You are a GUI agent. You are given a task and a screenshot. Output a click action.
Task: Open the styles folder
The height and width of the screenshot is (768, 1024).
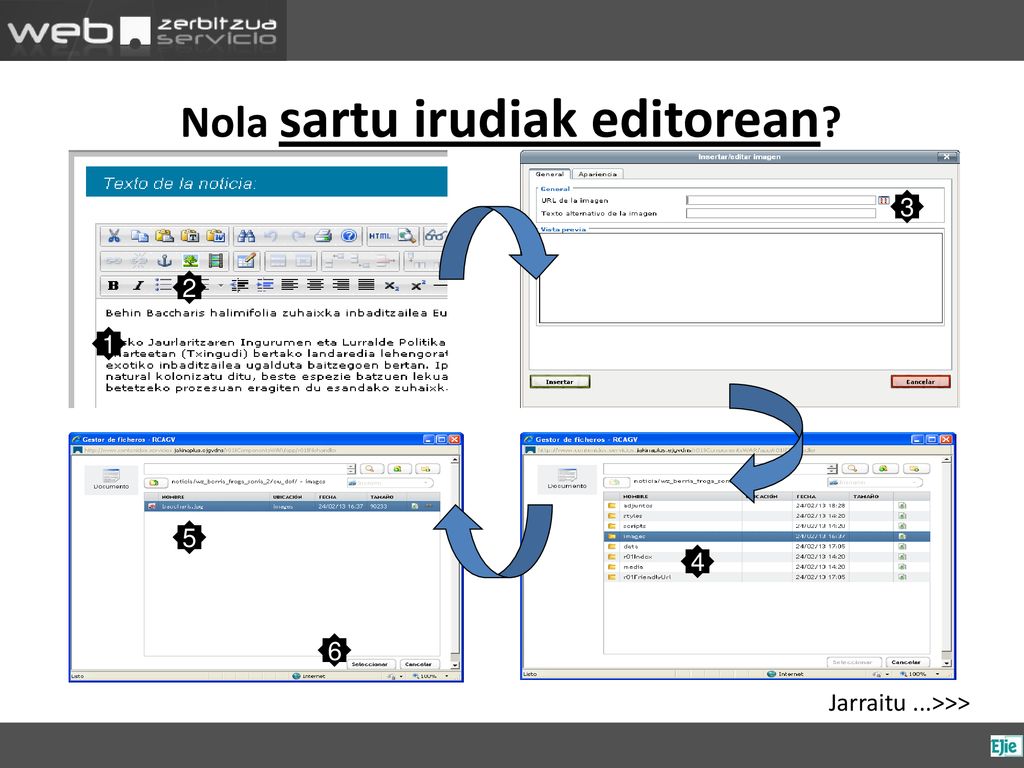coord(767,516)
